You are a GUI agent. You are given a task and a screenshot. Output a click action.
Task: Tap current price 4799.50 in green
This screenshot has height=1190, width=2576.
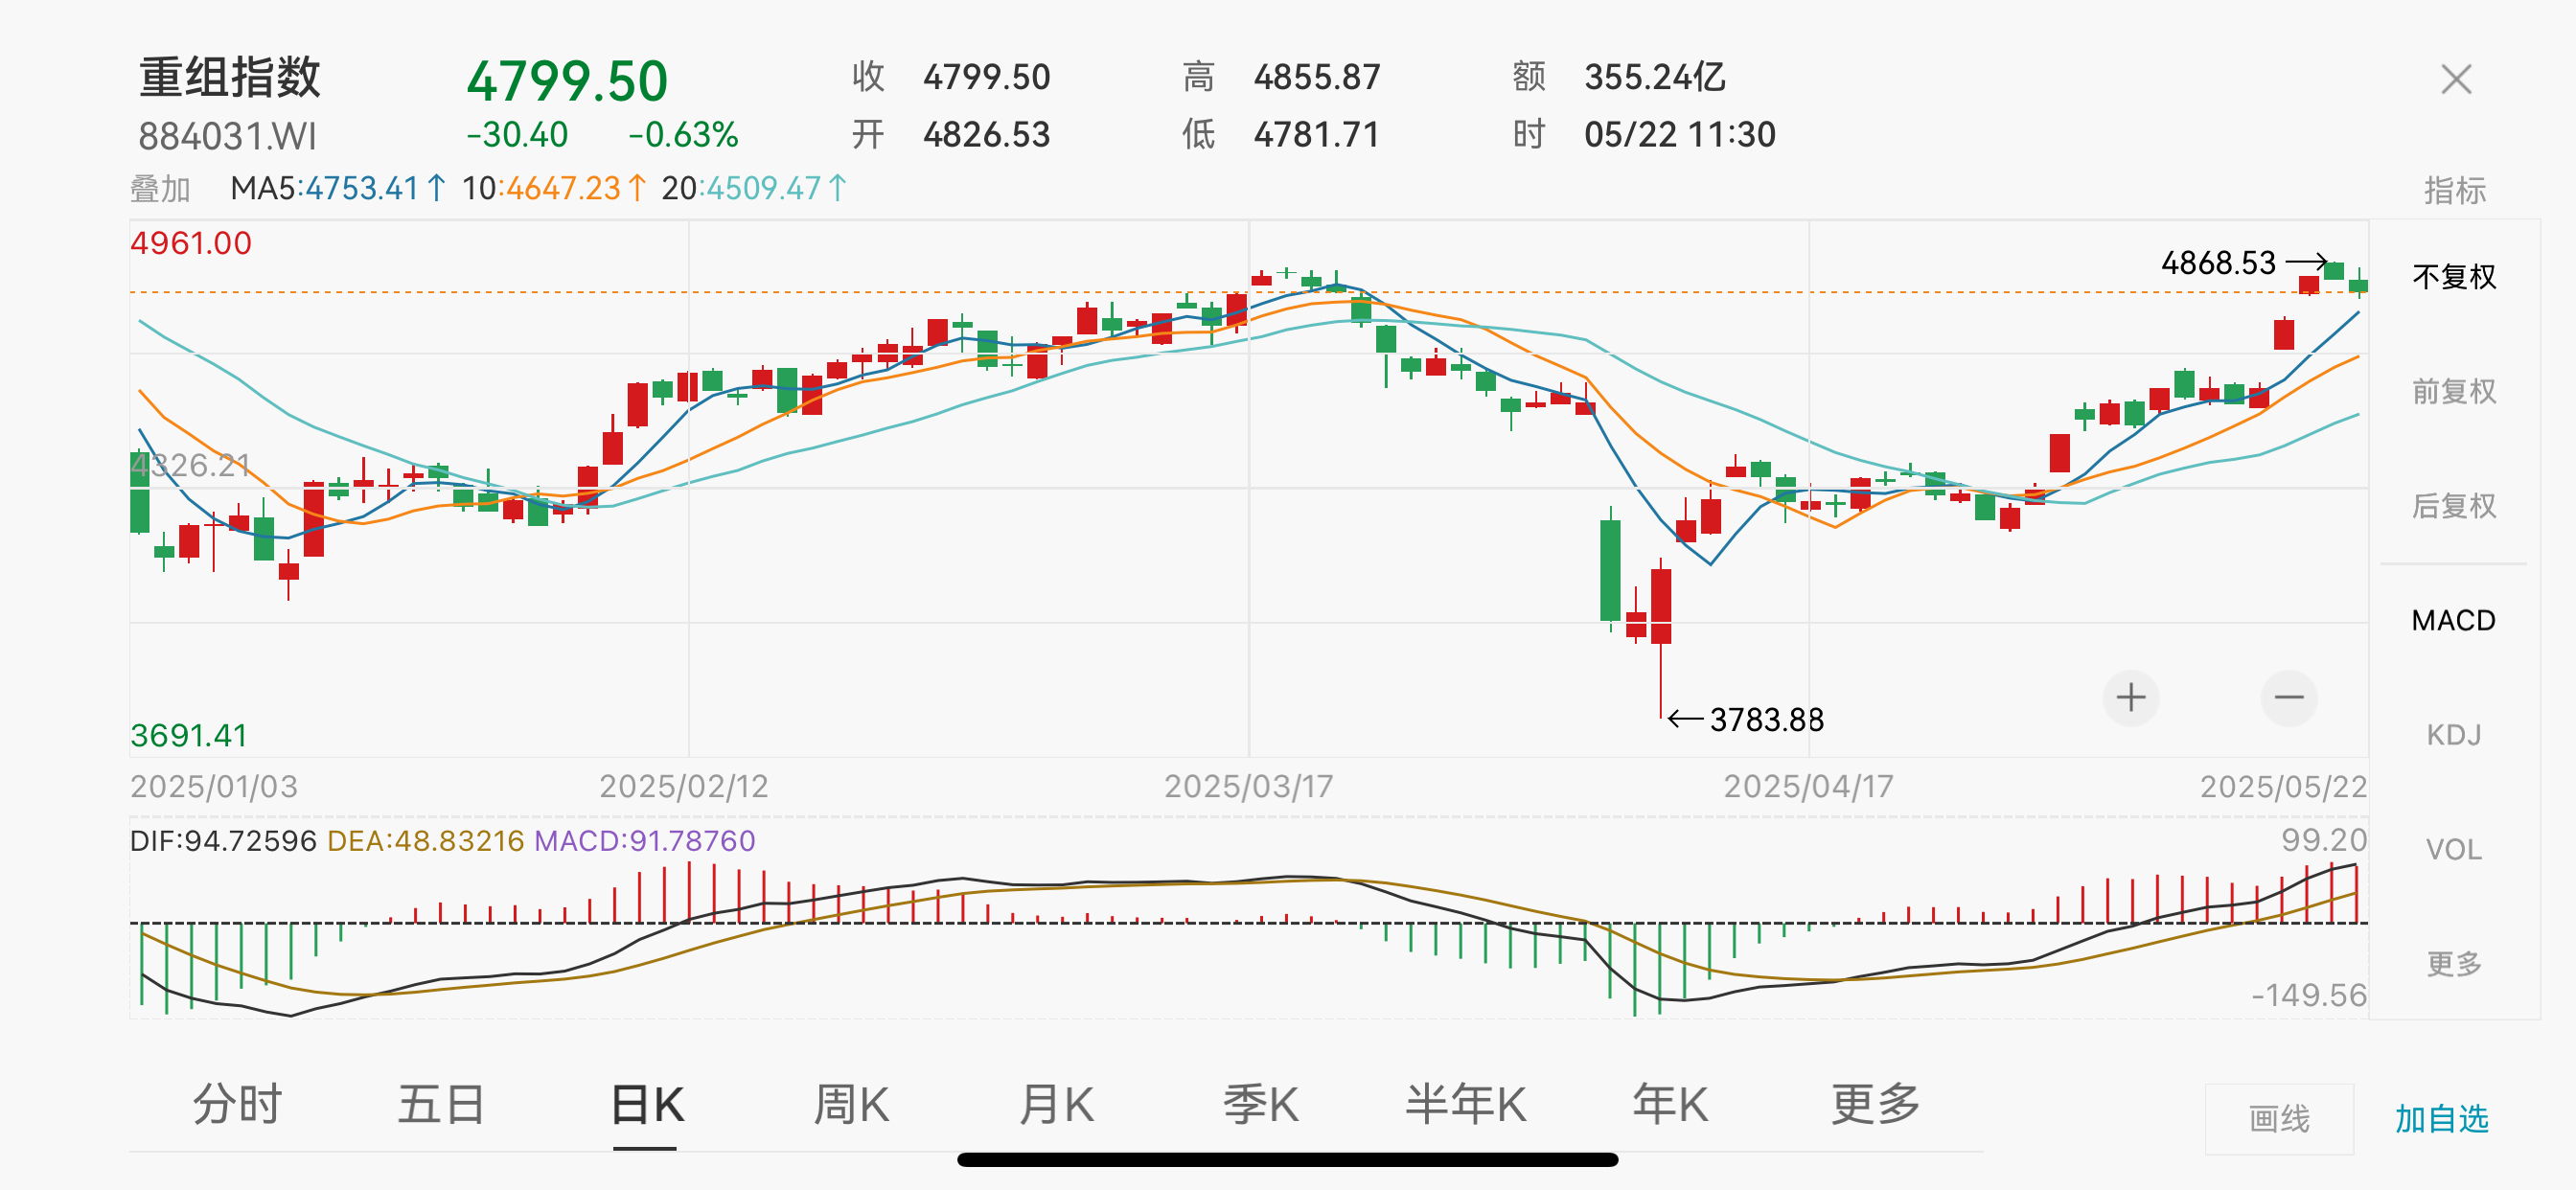[567, 81]
